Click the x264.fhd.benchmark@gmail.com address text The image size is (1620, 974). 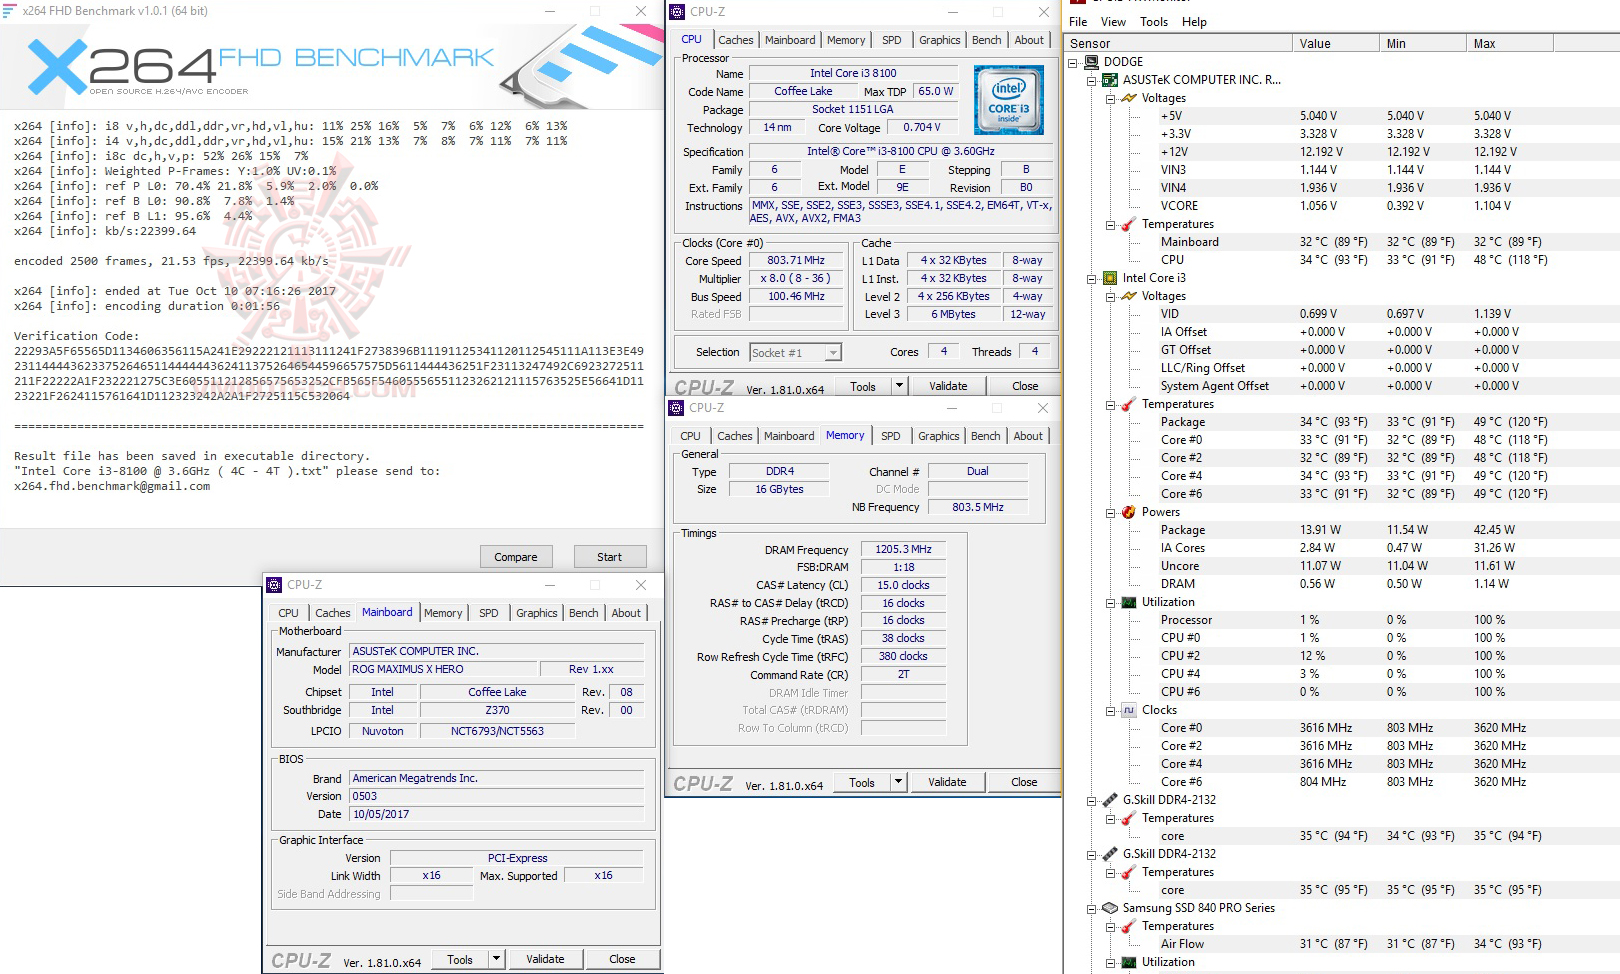pos(112,486)
